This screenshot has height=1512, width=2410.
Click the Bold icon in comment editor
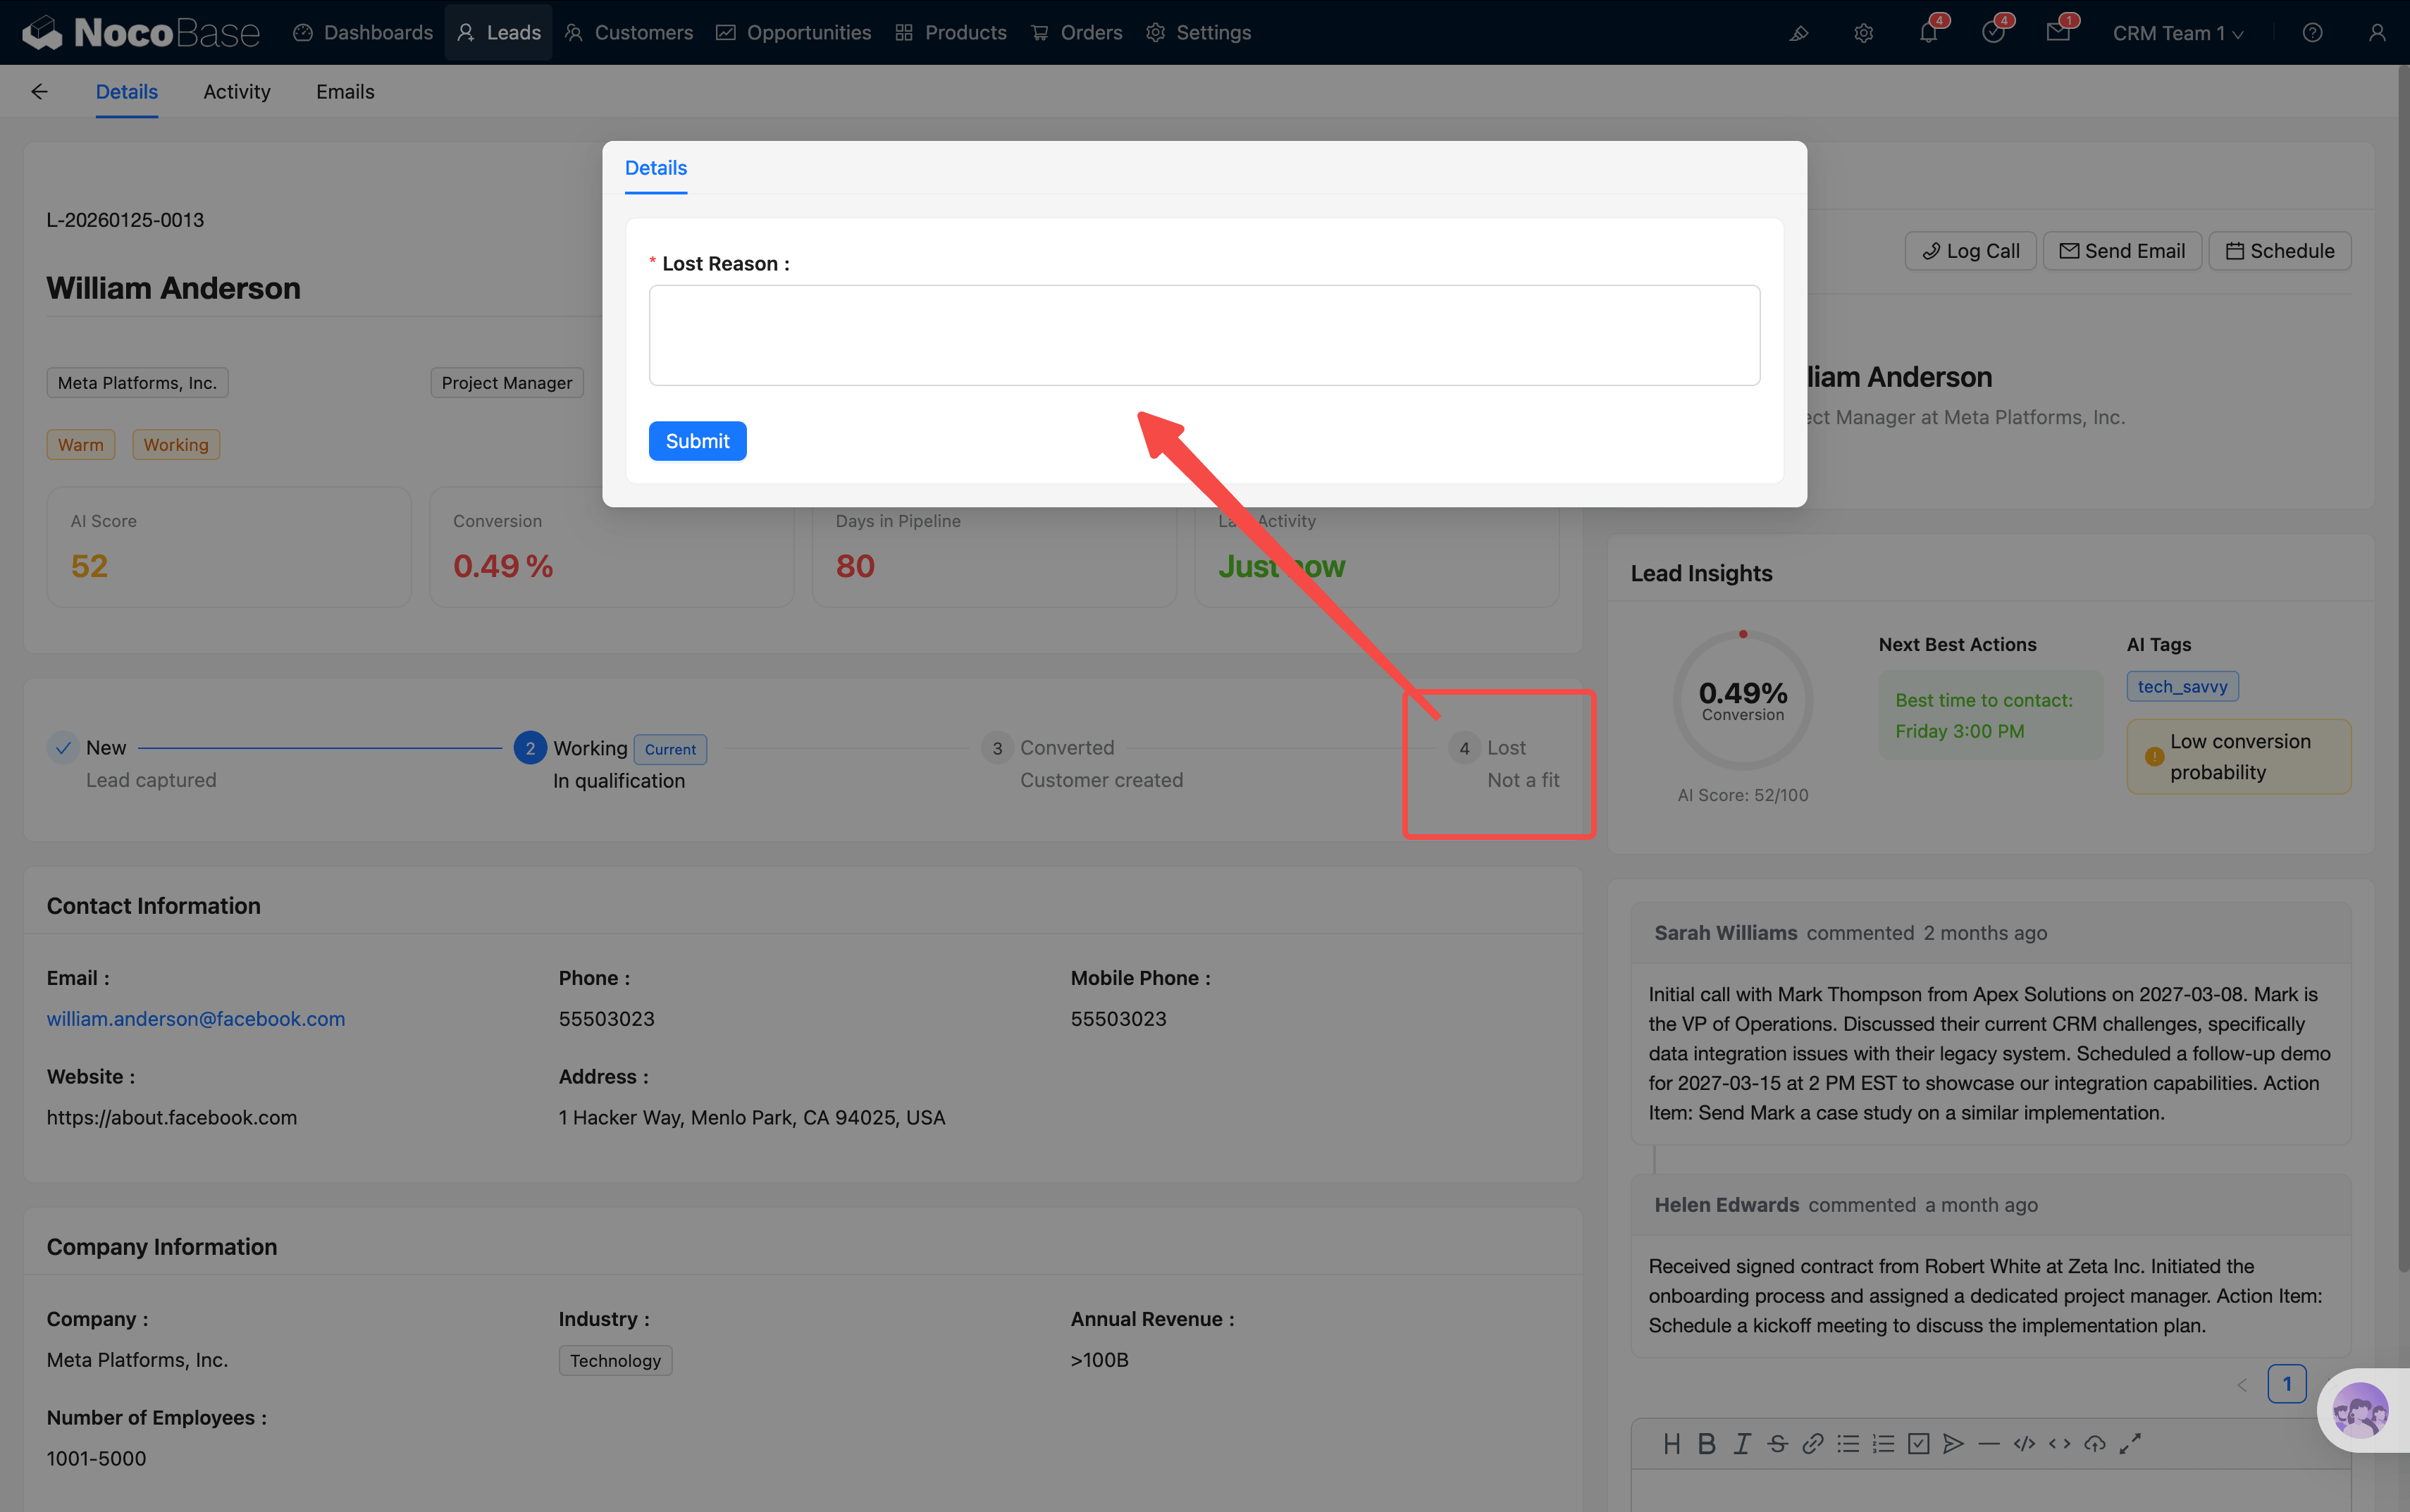(x=1707, y=1443)
